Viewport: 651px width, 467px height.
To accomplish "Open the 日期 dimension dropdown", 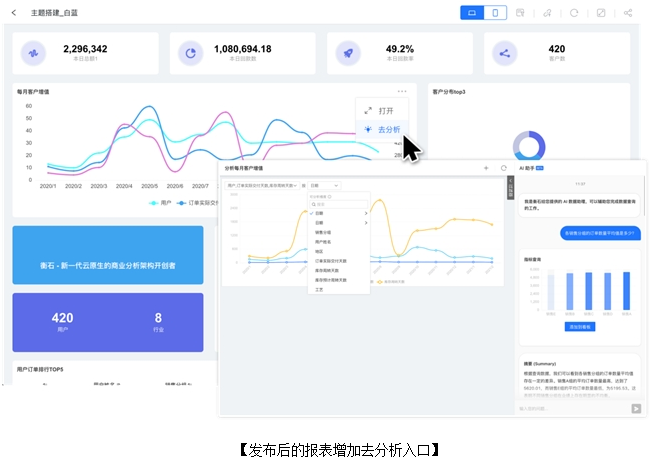I will (324, 185).
